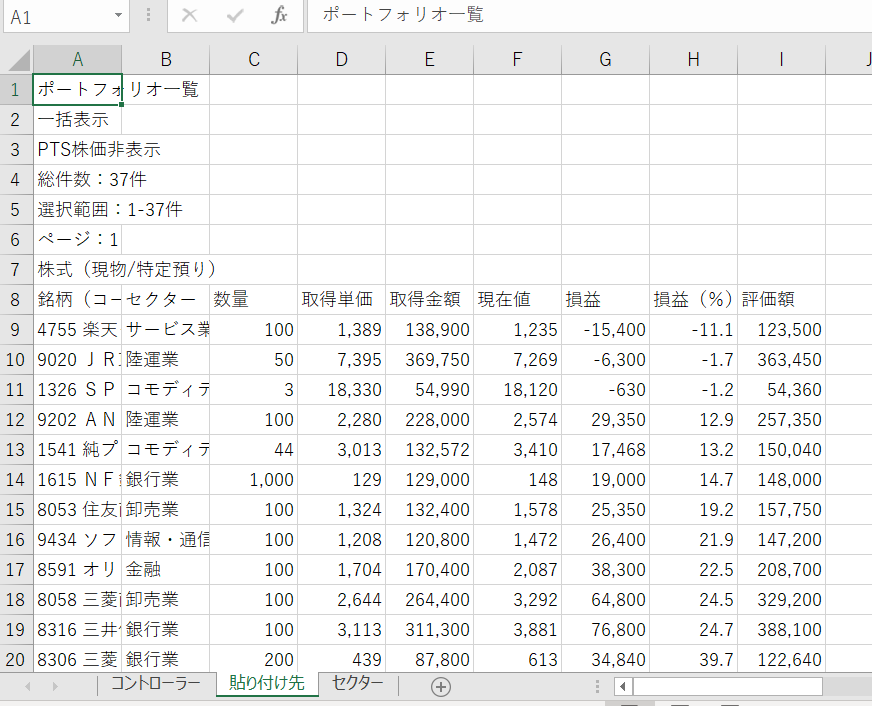
Task: Click the formula bar options handle dots
Action: click(148, 14)
